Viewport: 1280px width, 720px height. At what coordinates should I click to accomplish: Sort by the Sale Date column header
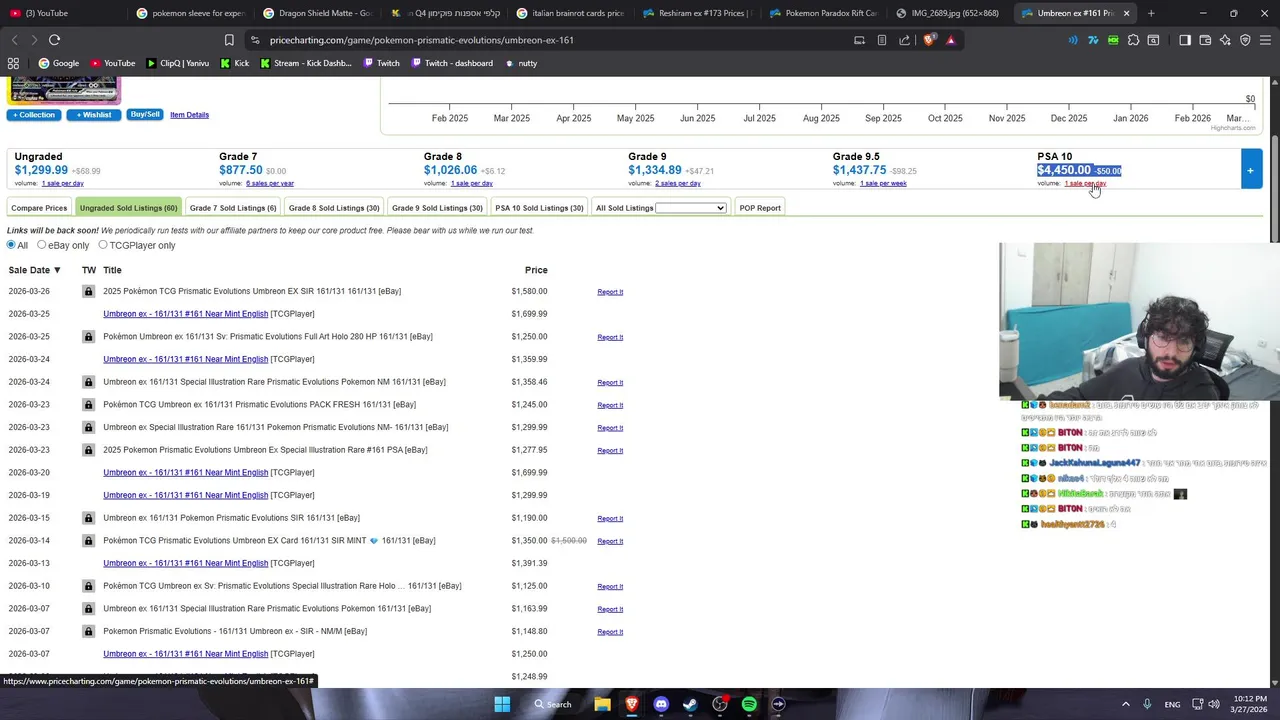point(34,270)
